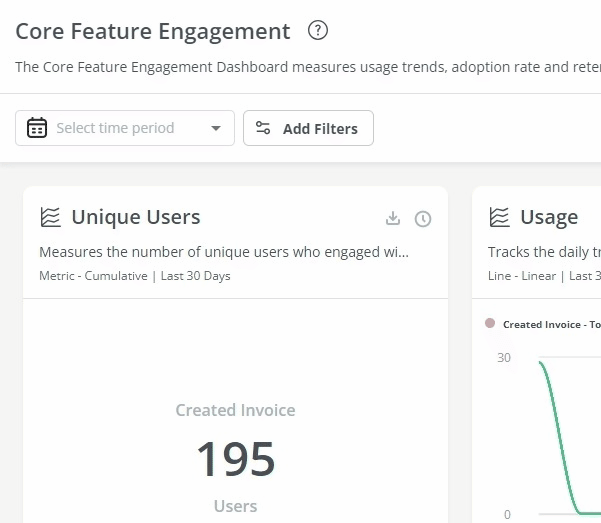Open the clock icon on Unique Users card
Viewport: 601px width, 523px height.
[x=423, y=219]
